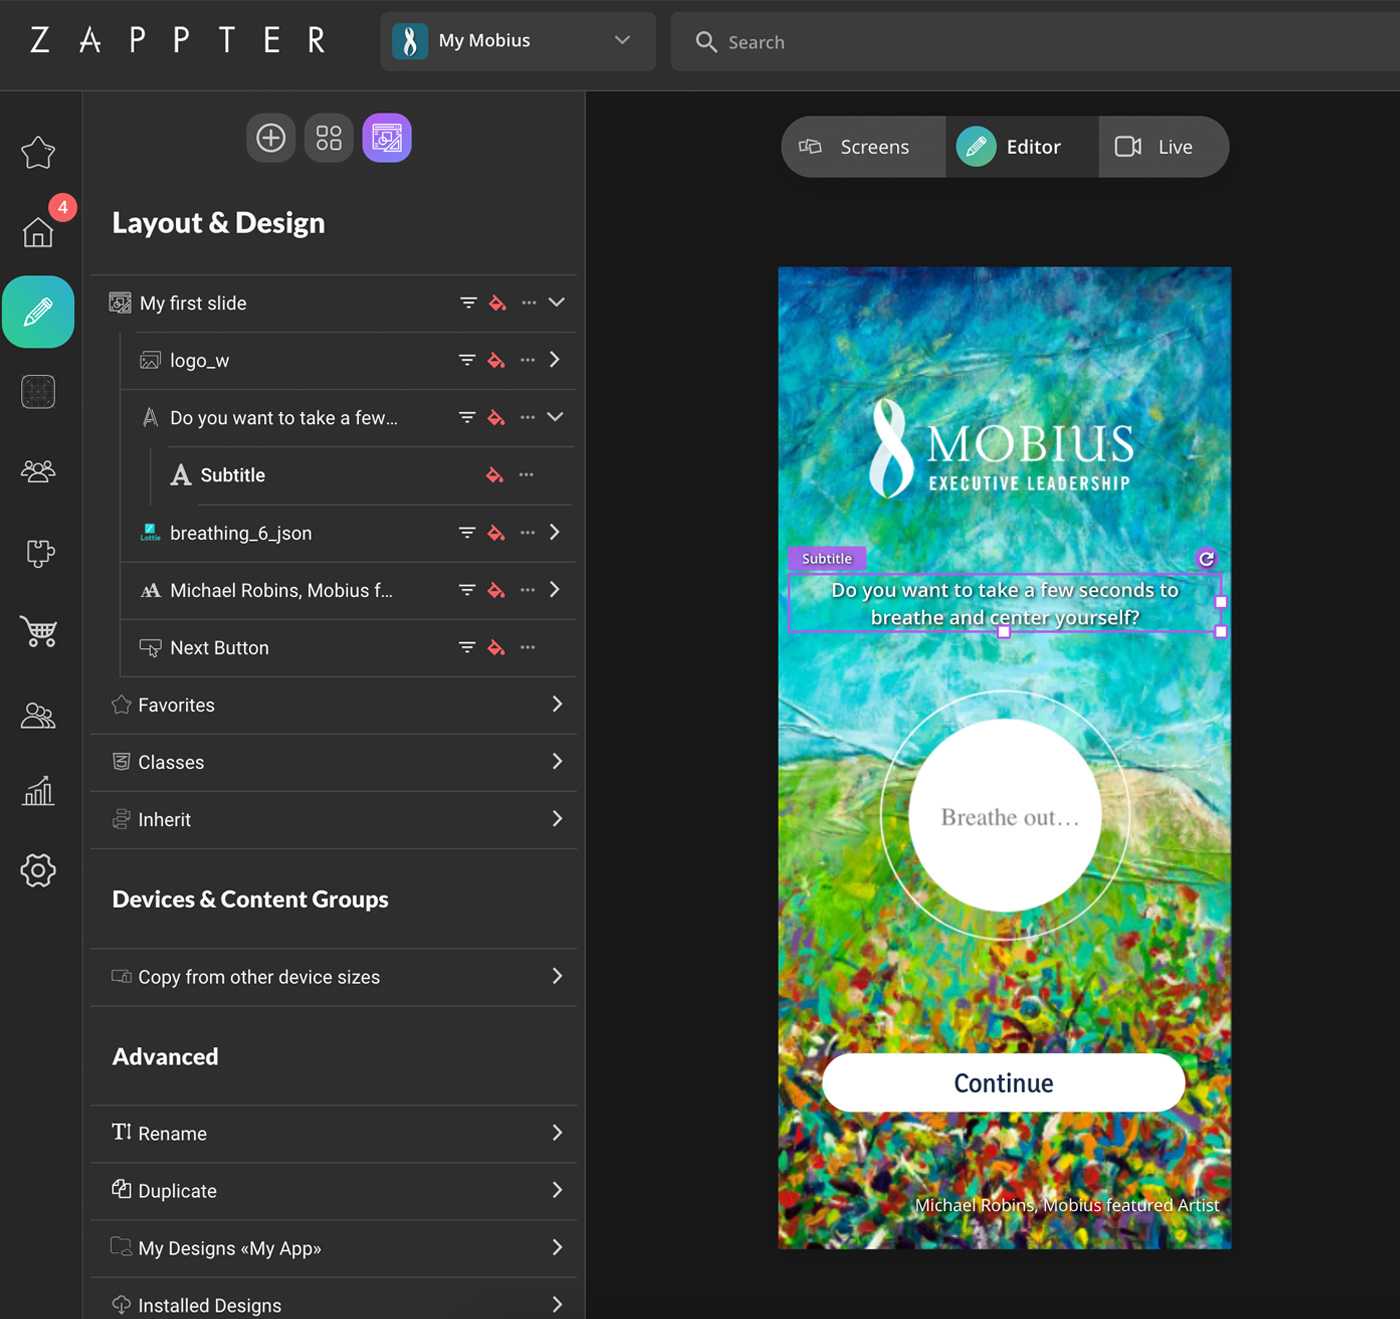Open the My Mobius app dropdown
1400x1319 pixels.
tap(518, 41)
